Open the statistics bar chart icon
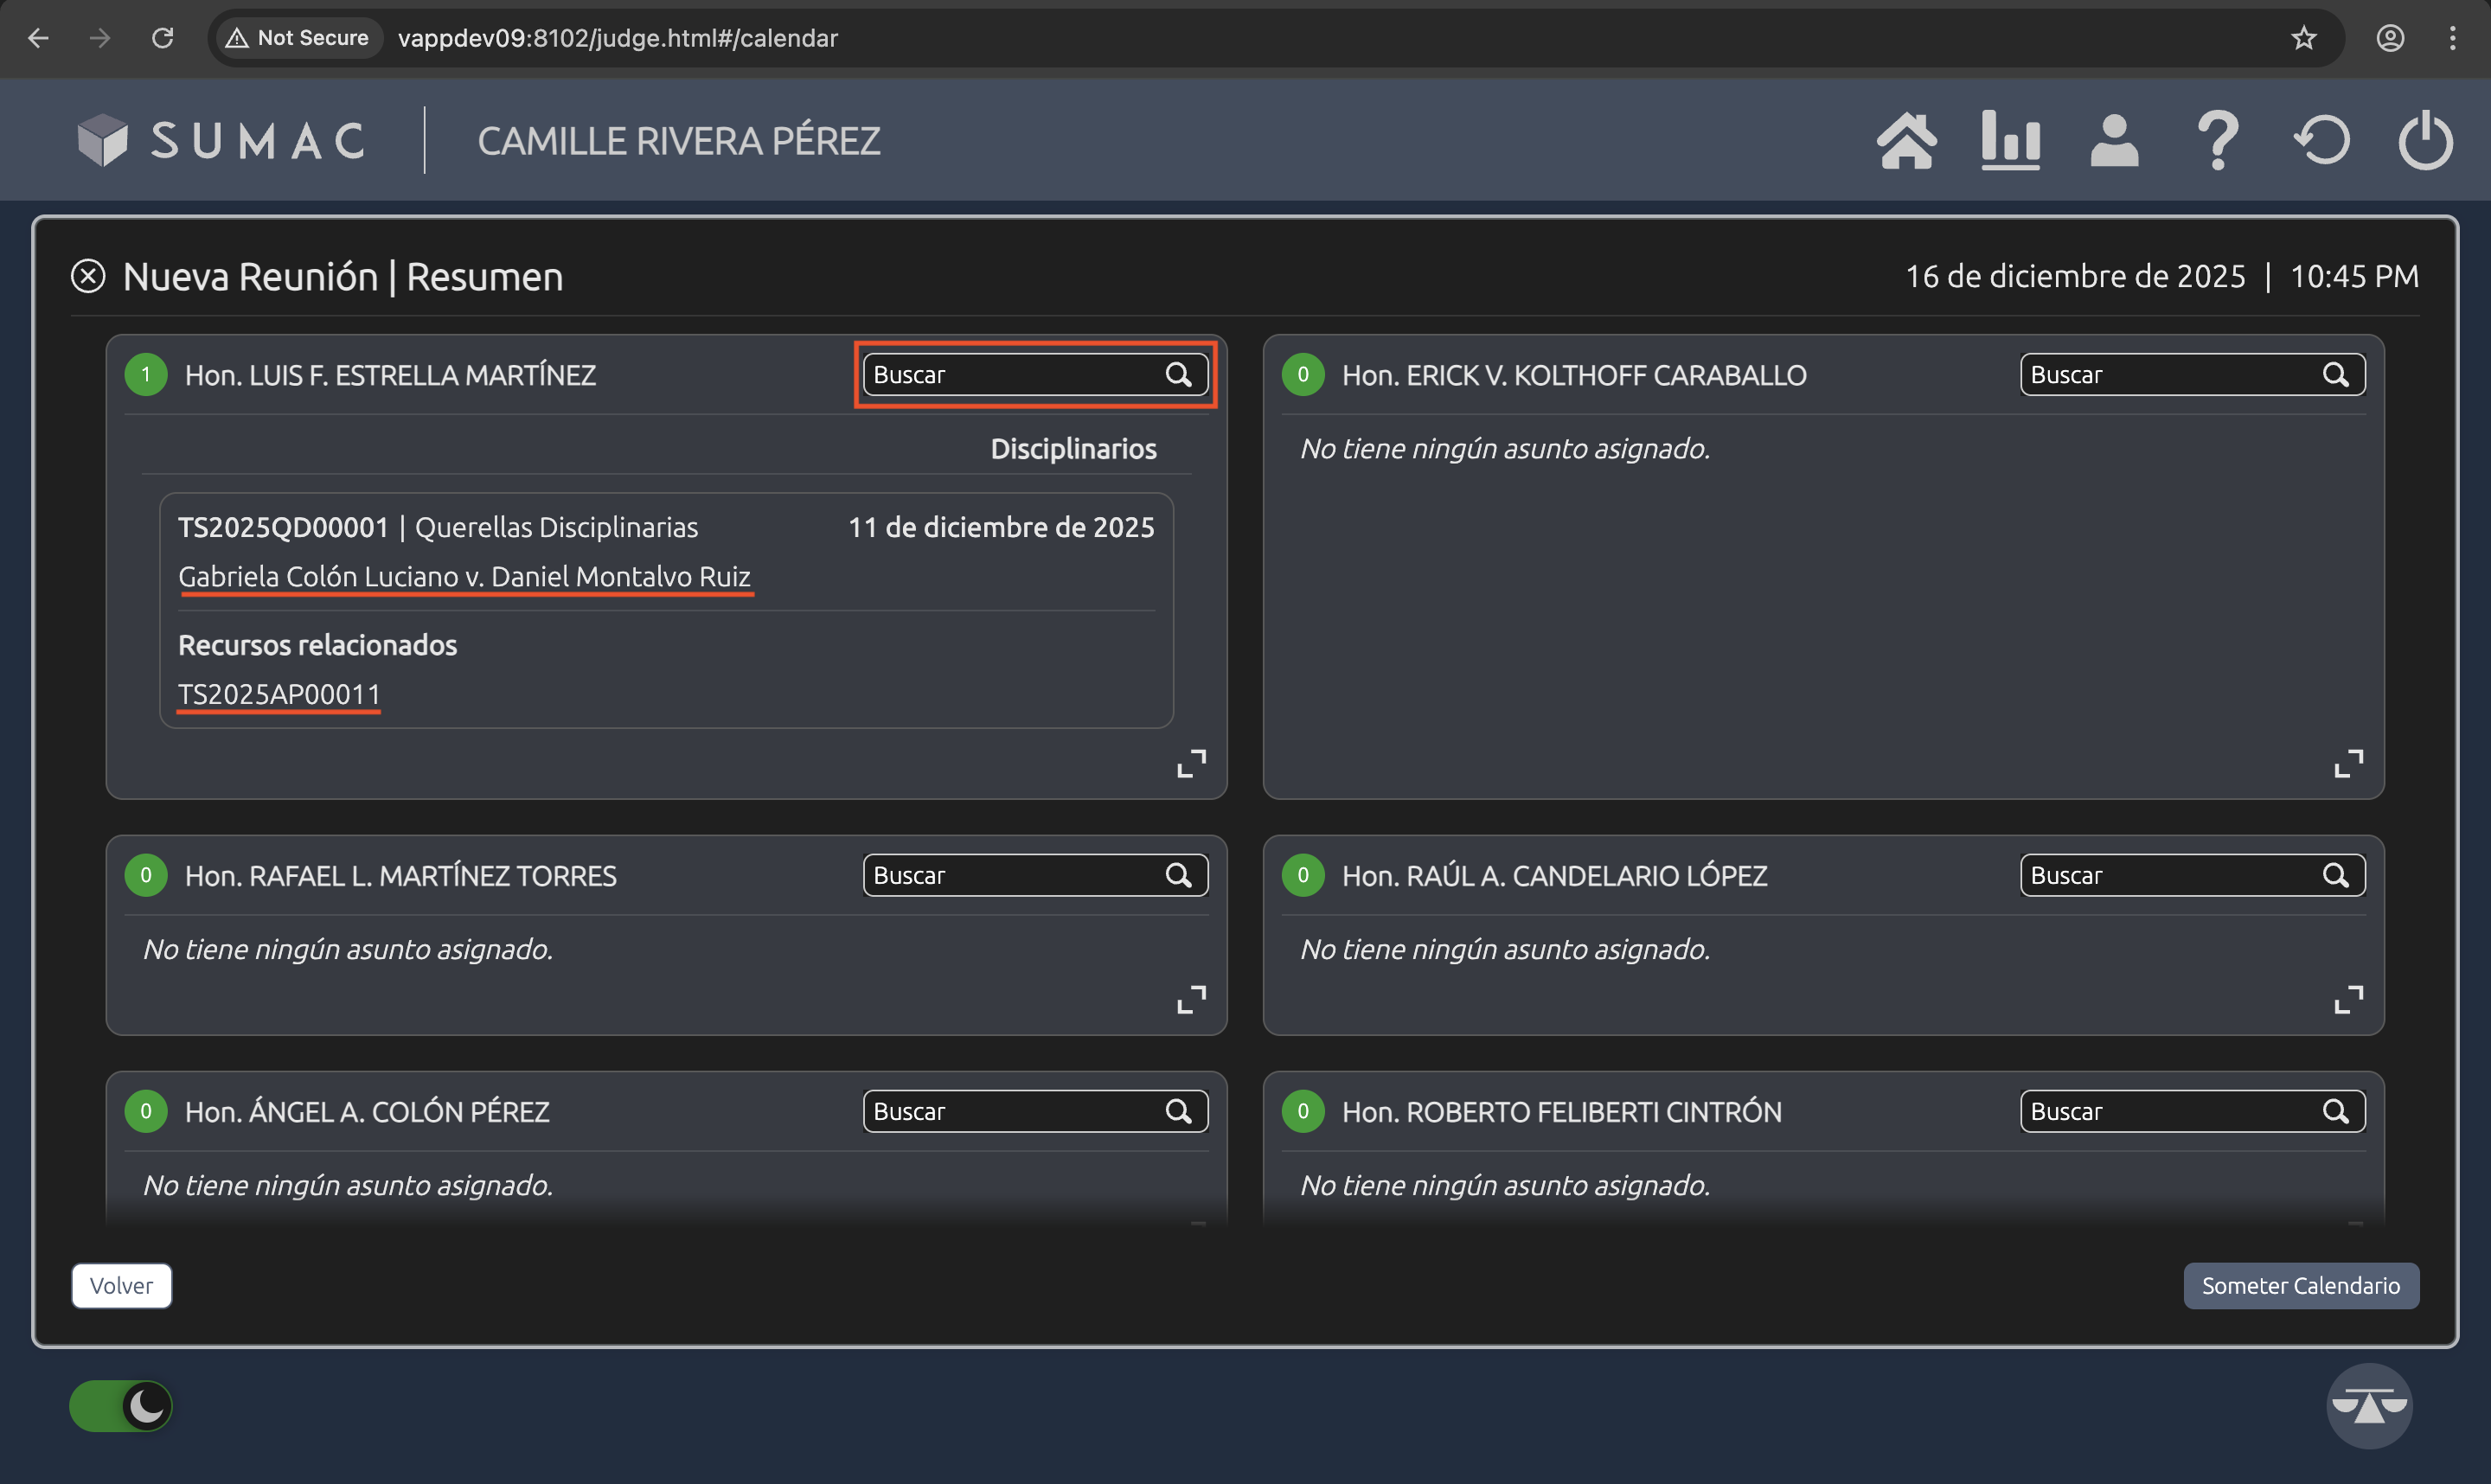Image resolution: width=2491 pixels, height=1484 pixels. coord(2010,141)
